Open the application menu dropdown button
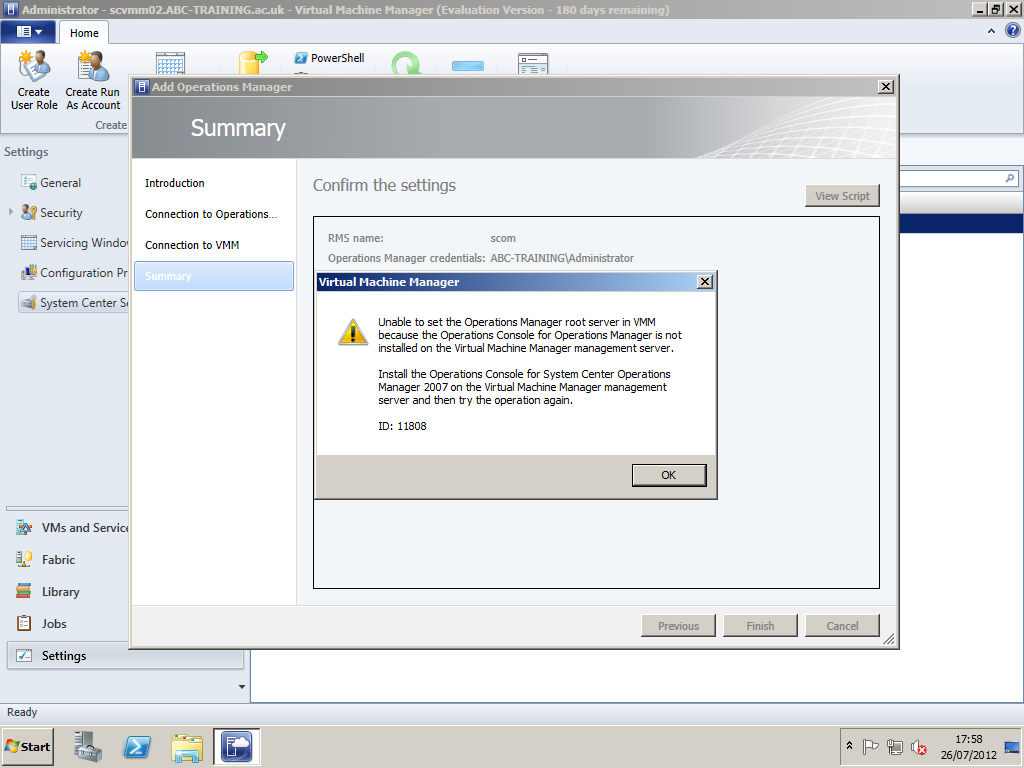The height and width of the screenshot is (768, 1024). pos(29,31)
